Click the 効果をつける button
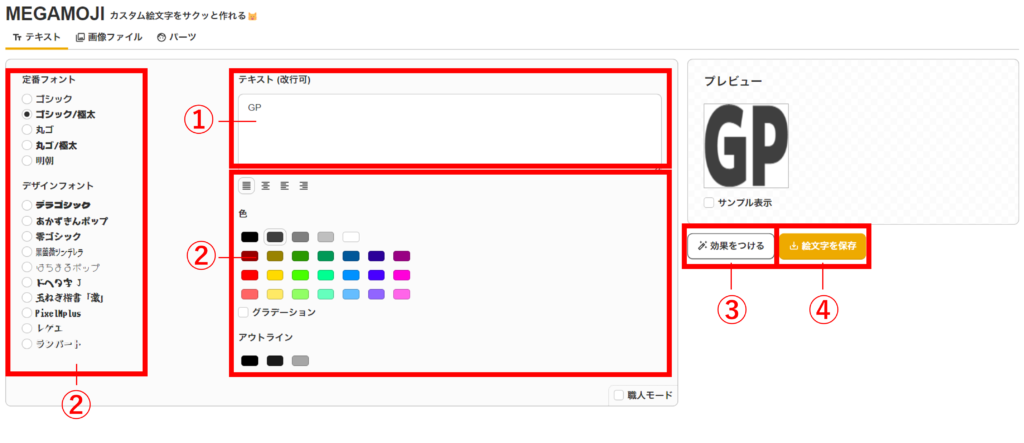 tap(730, 247)
